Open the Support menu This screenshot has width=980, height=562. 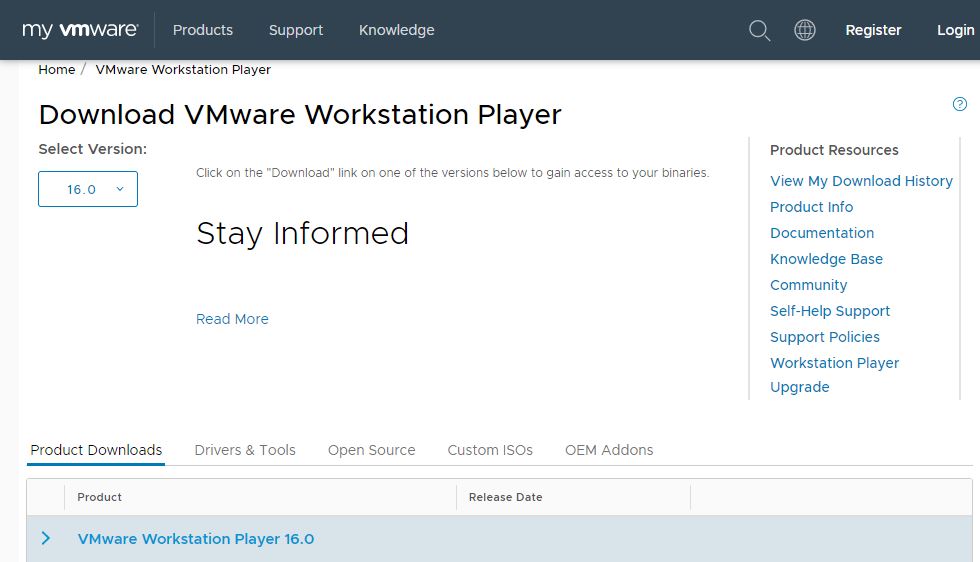296,30
